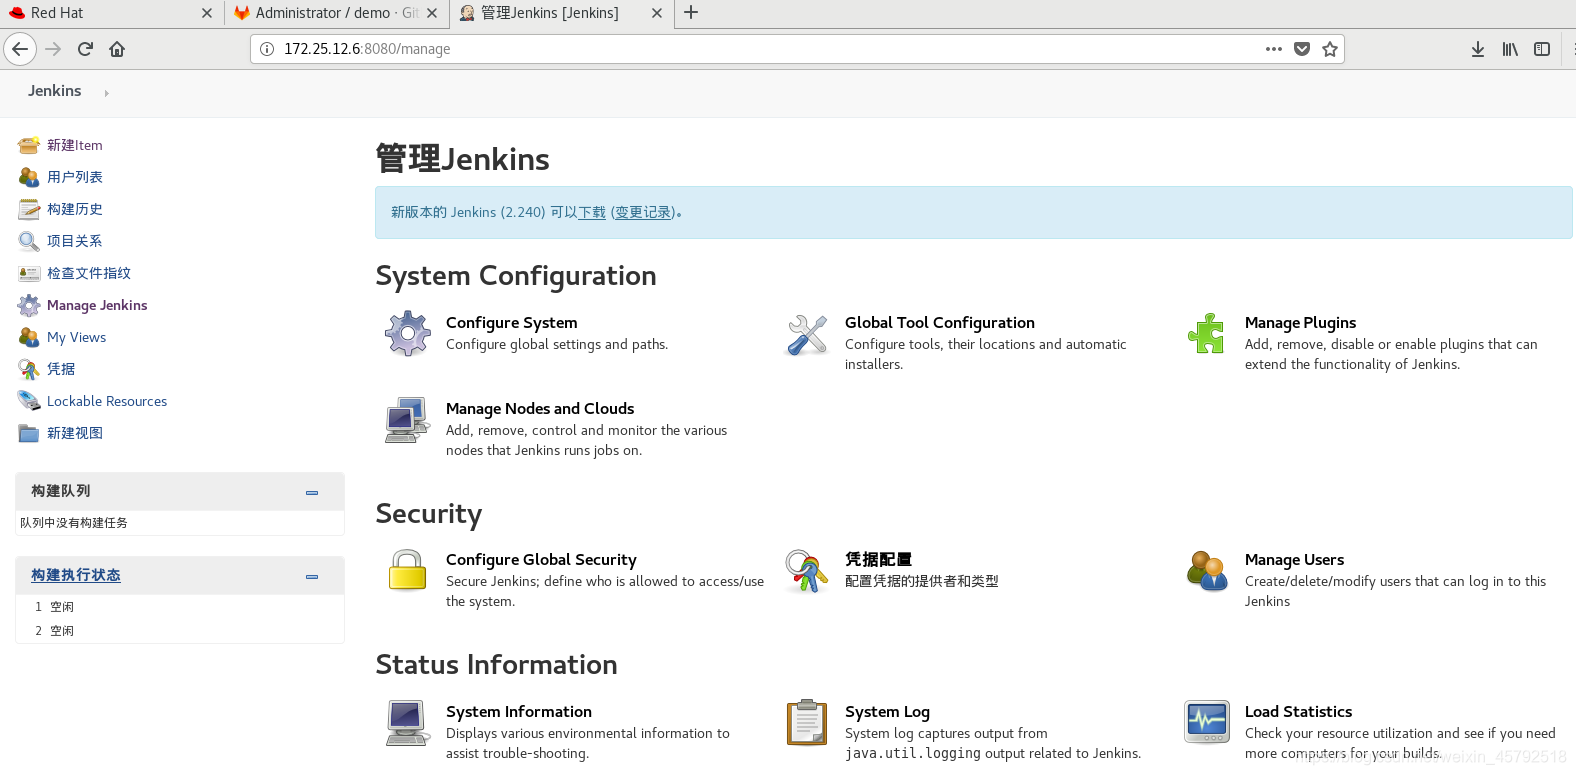Open Manage Plugins puzzle piece icon
This screenshot has height=775, width=1576.
[x=1207, y=333]
